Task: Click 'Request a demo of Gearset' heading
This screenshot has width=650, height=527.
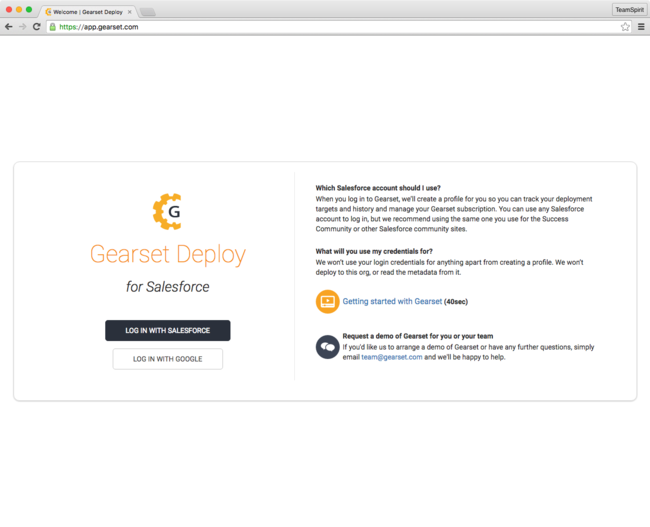Action: pos(418,336)
